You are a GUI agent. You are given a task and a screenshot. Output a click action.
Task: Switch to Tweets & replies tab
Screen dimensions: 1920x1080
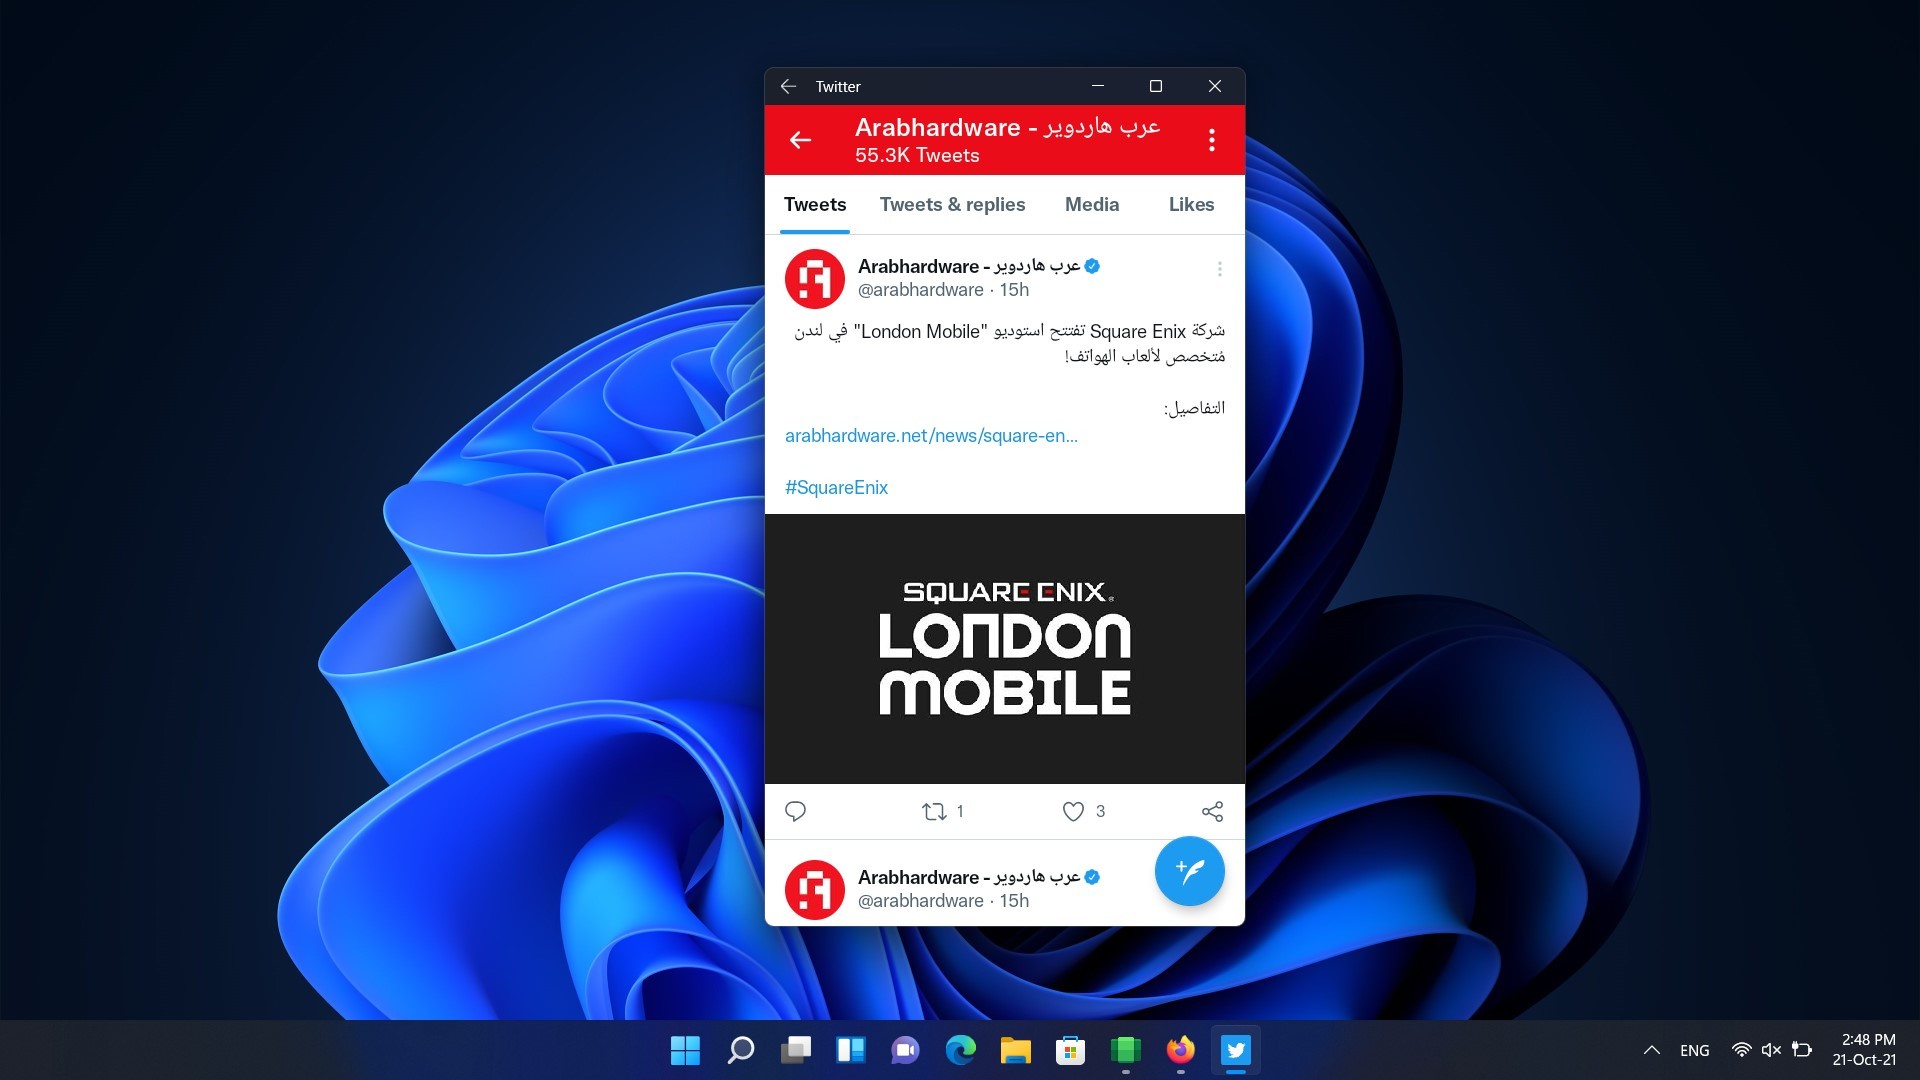pos(952,205)
